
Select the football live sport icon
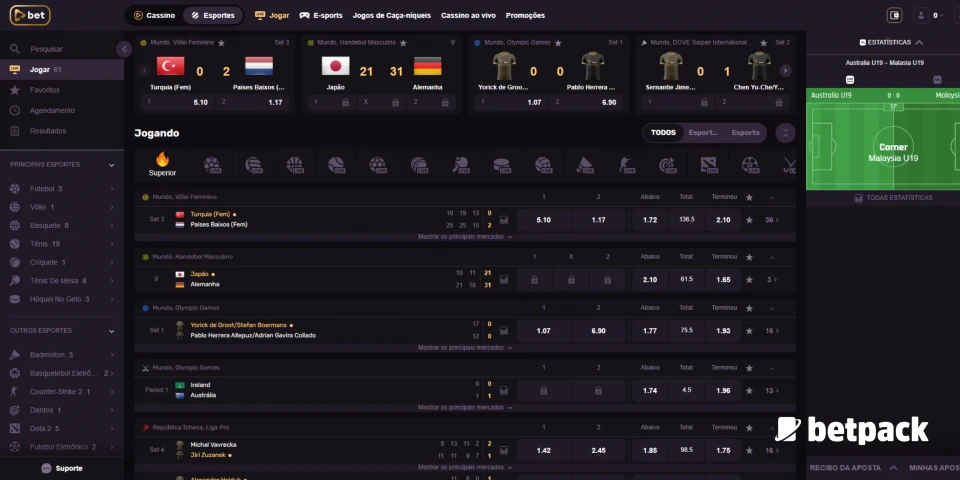212,165
